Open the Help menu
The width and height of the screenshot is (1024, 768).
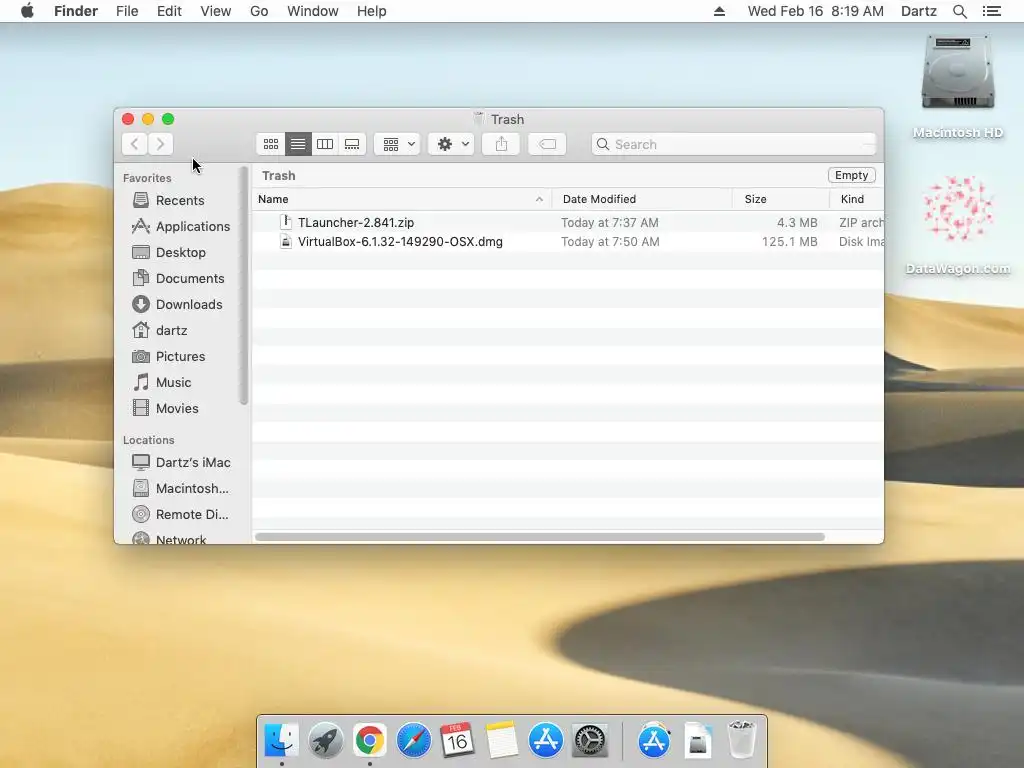tap(372, 11)
